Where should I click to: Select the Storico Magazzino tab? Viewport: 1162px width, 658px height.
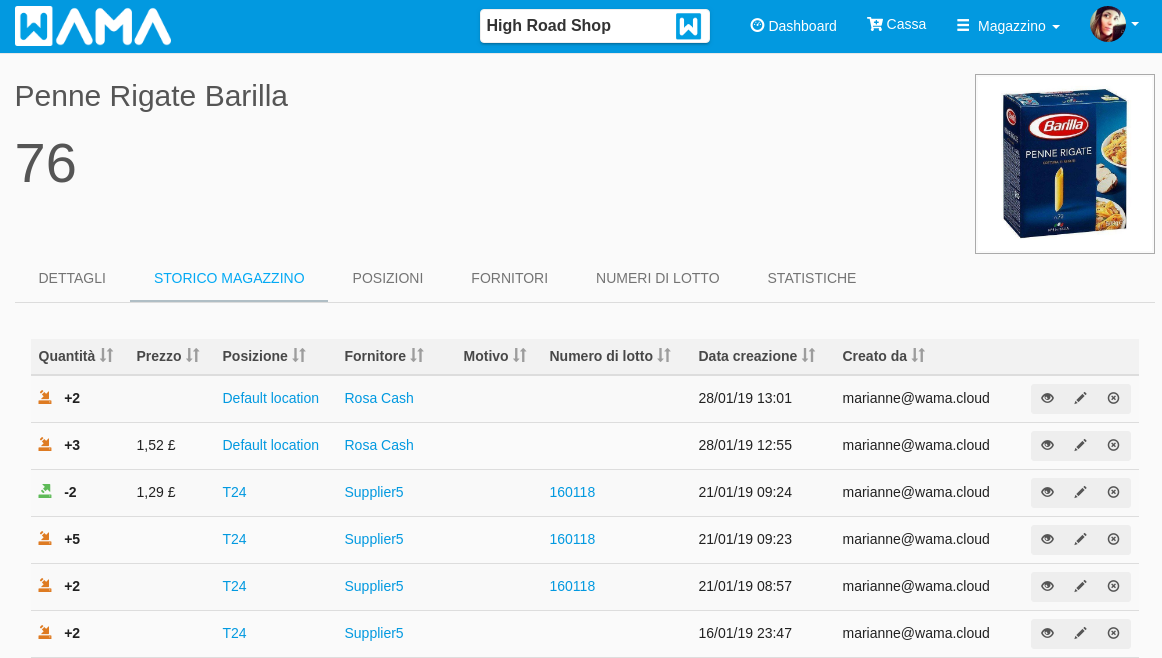point(229,279)
